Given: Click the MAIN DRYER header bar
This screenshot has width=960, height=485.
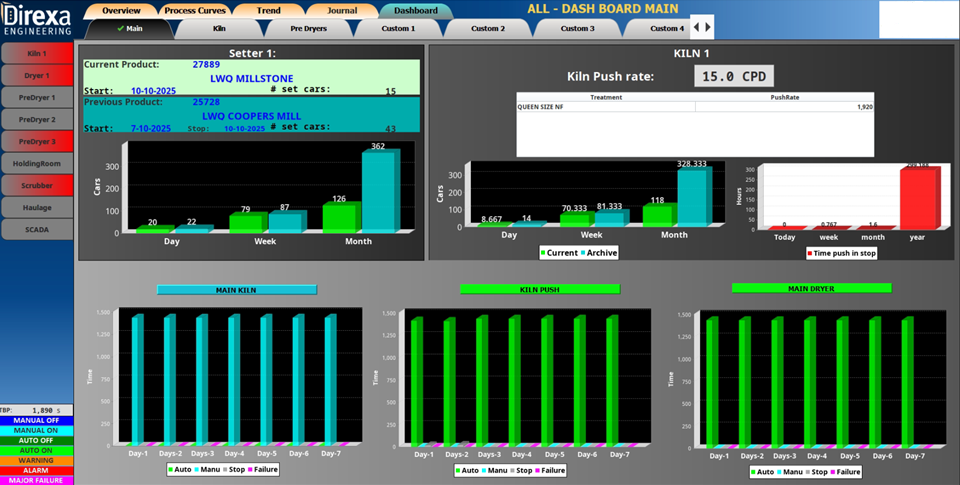Looking at the screenshot, I should [811, 288].
